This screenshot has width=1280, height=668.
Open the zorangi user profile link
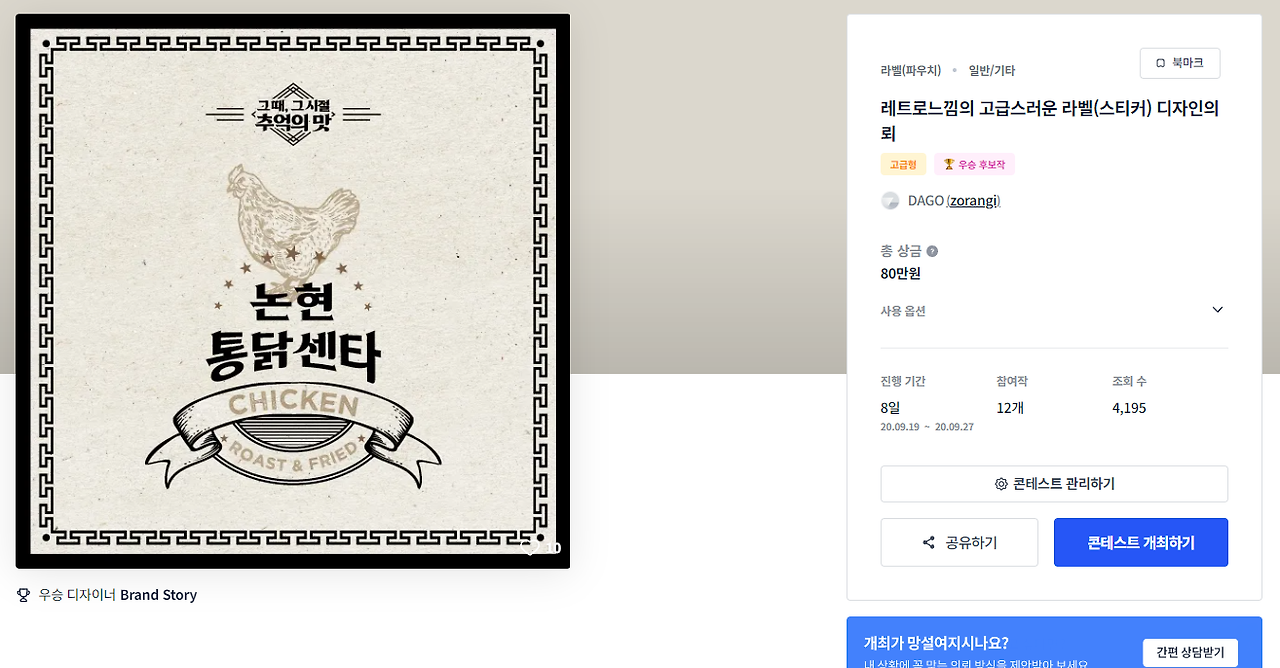974,201
